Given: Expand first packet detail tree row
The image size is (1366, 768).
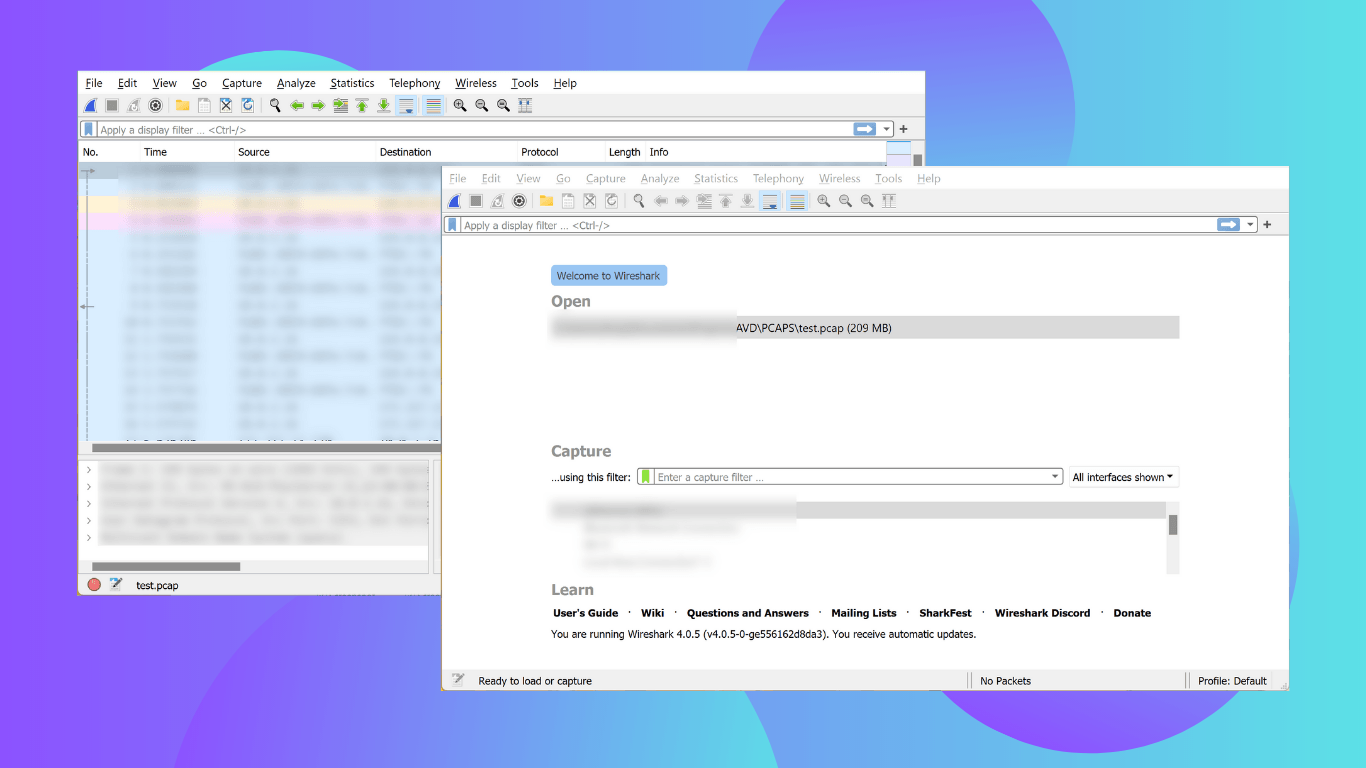Looking at the screenshot, I should coord(89,469).
